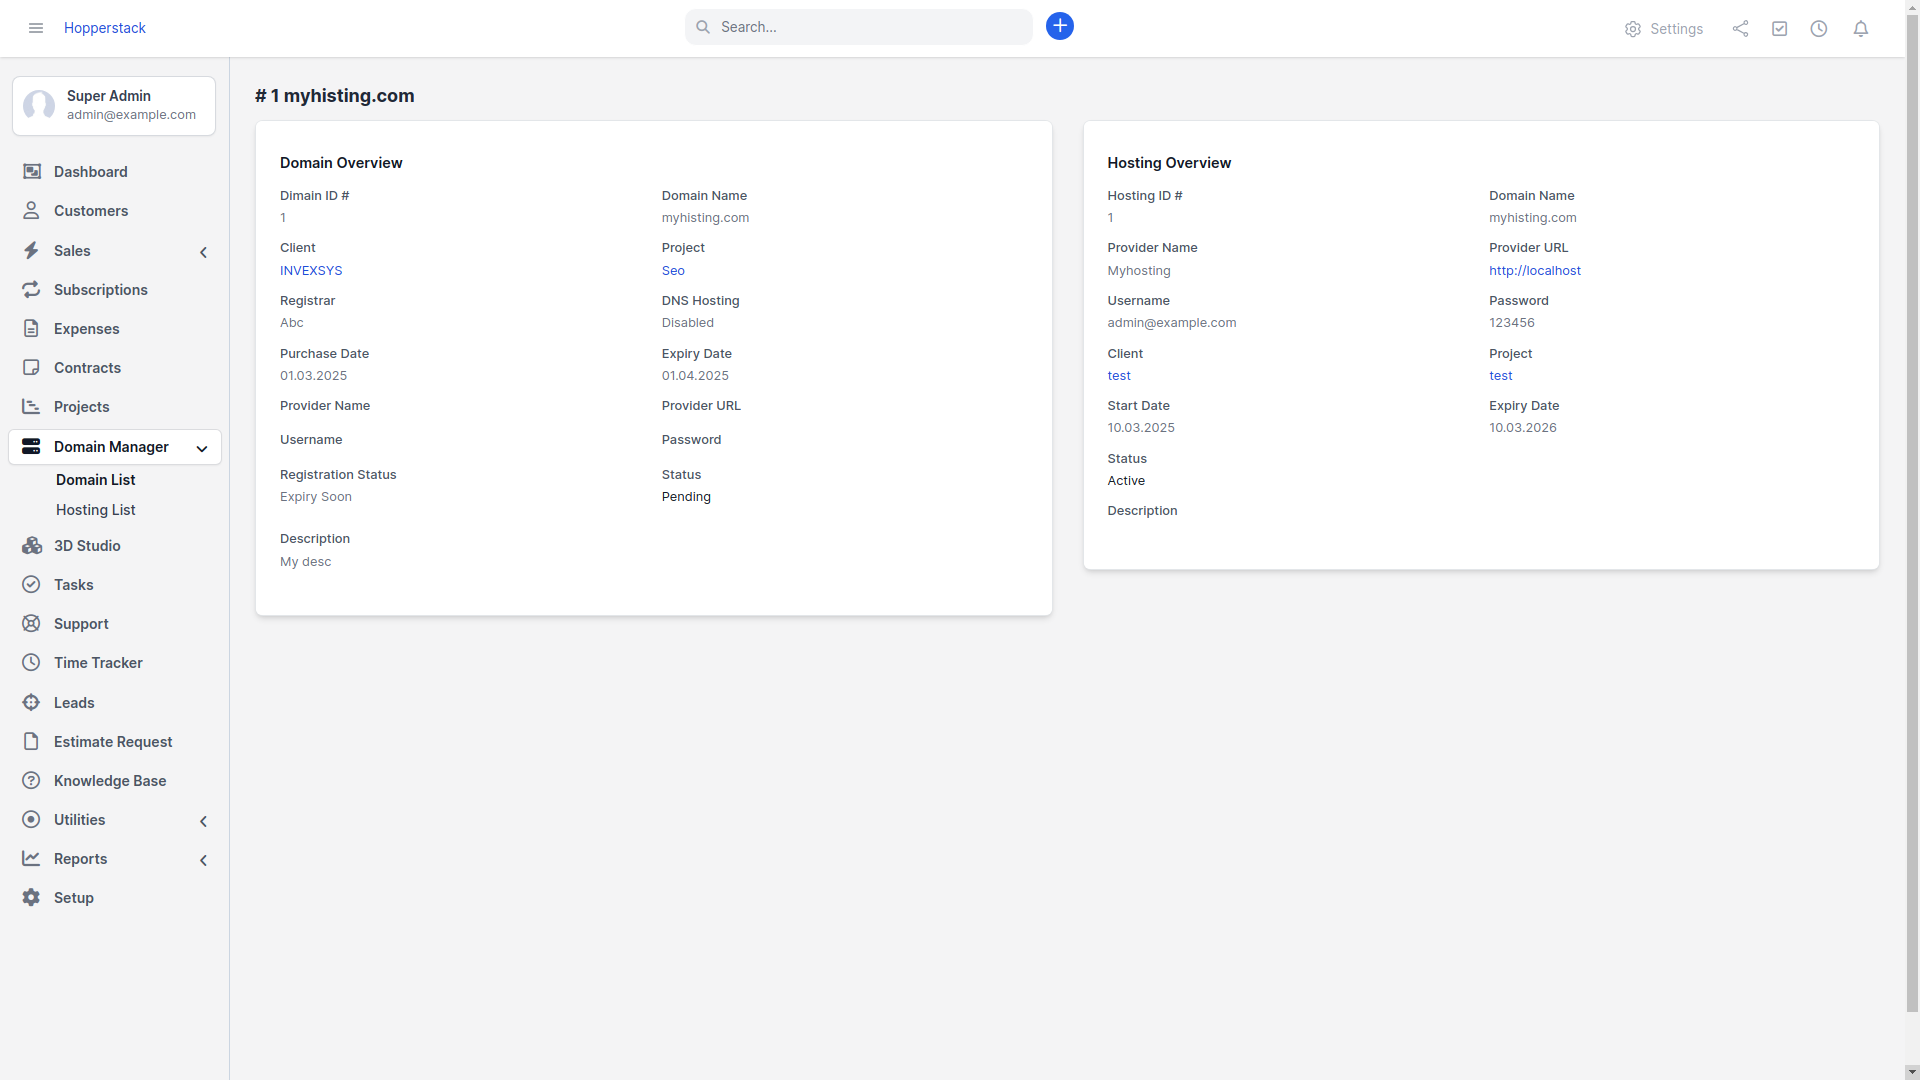
Task: Open the Dashboard from the sidebar
Action: pyautogui.click(x=90, y=172)
